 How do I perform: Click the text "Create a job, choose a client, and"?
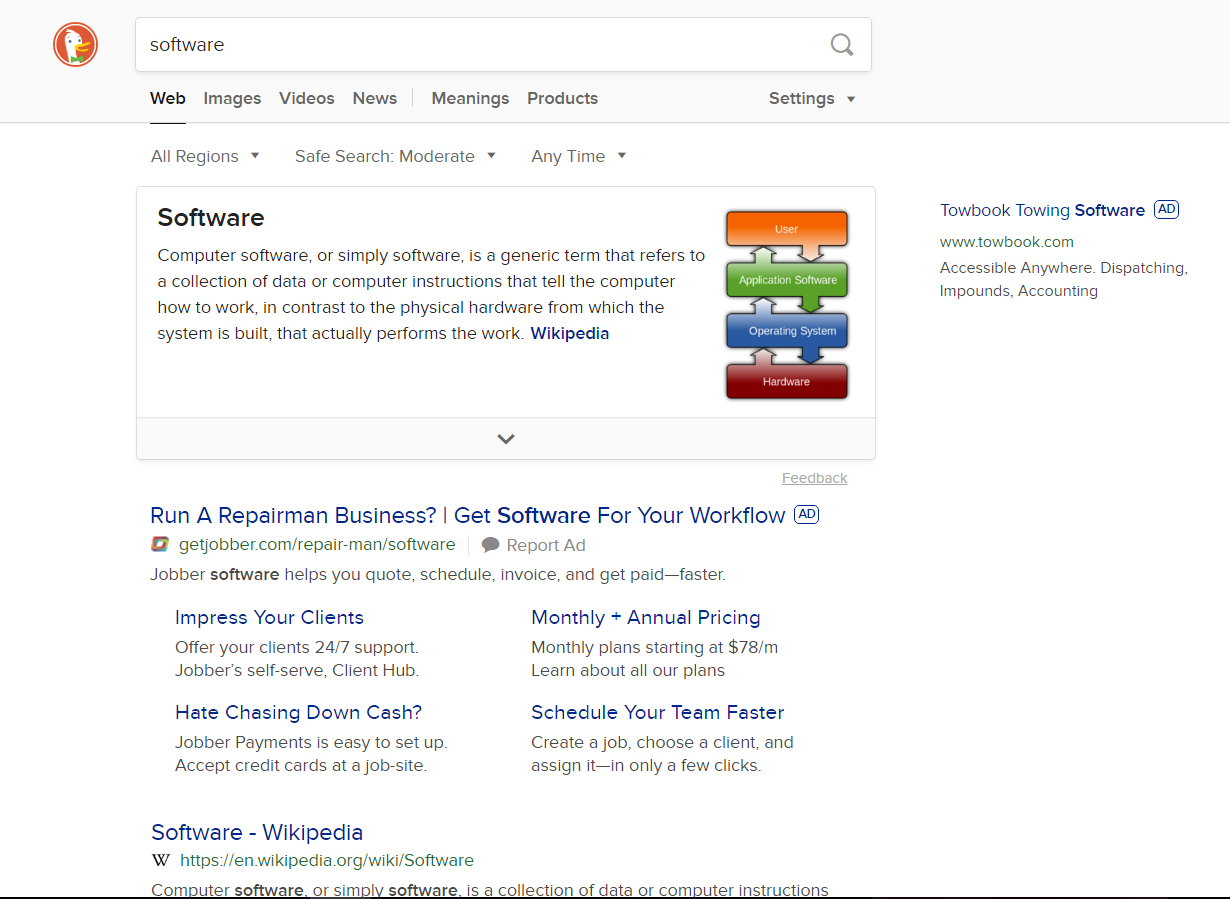click(662, 742)
